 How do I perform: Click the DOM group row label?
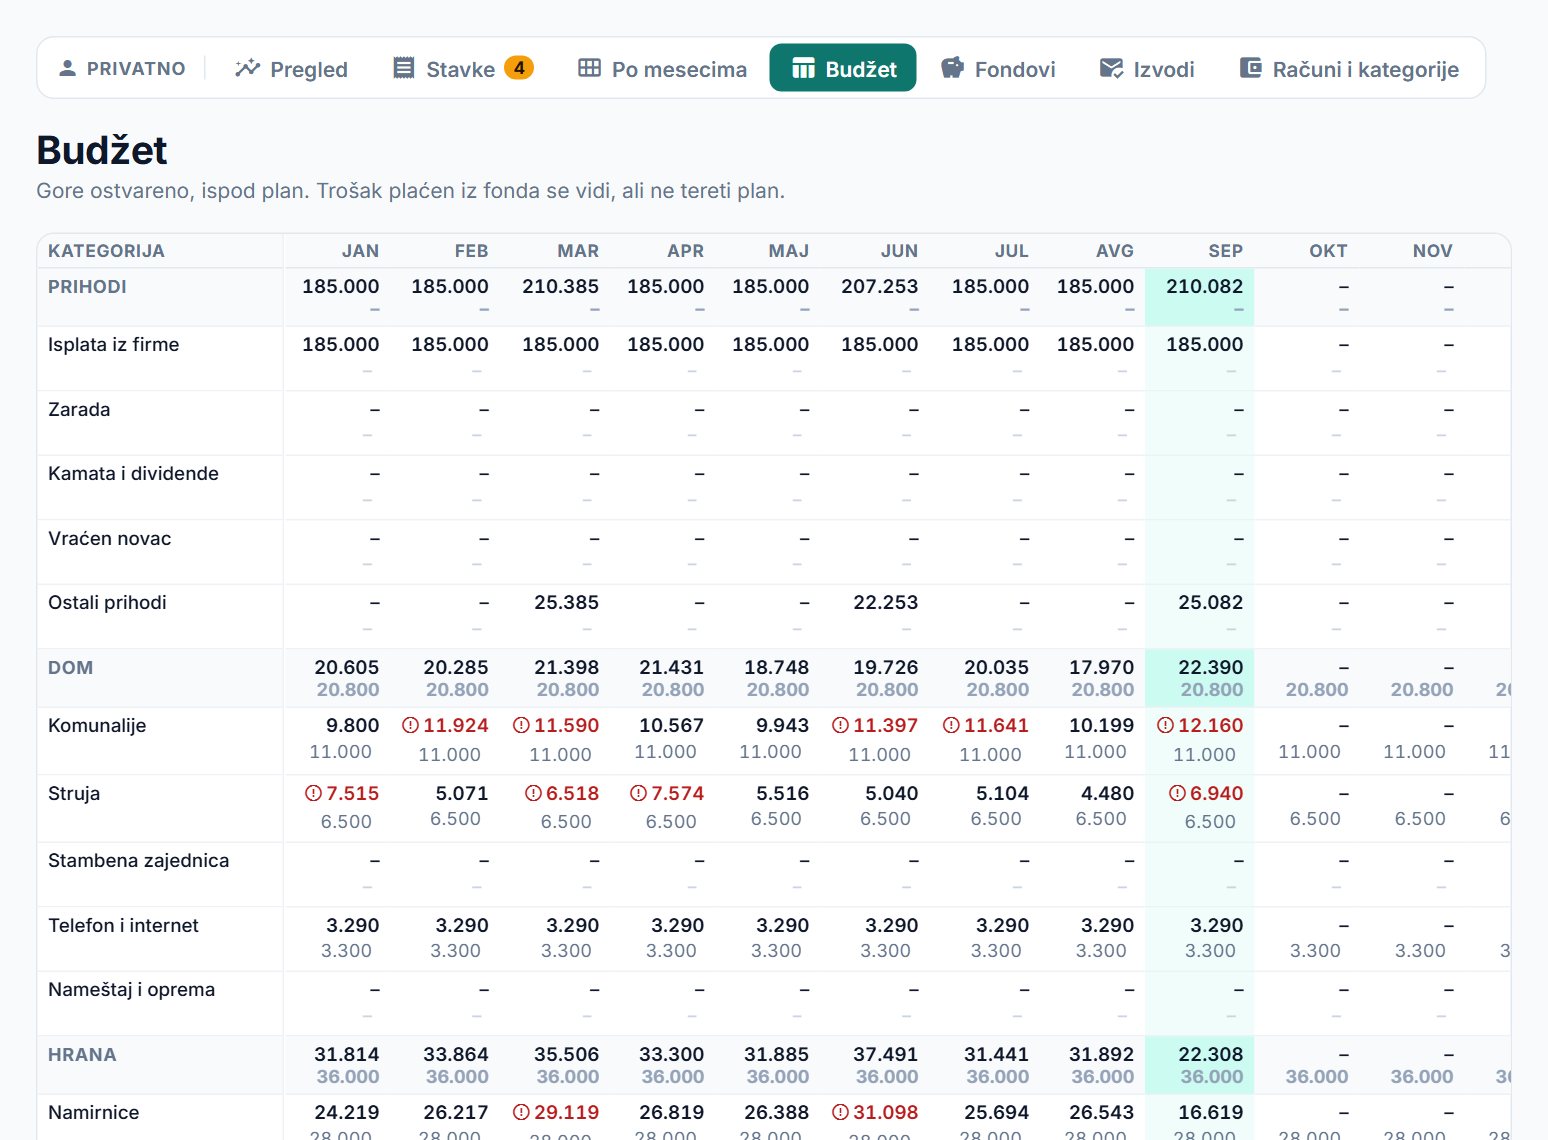(x=70, y=668)
